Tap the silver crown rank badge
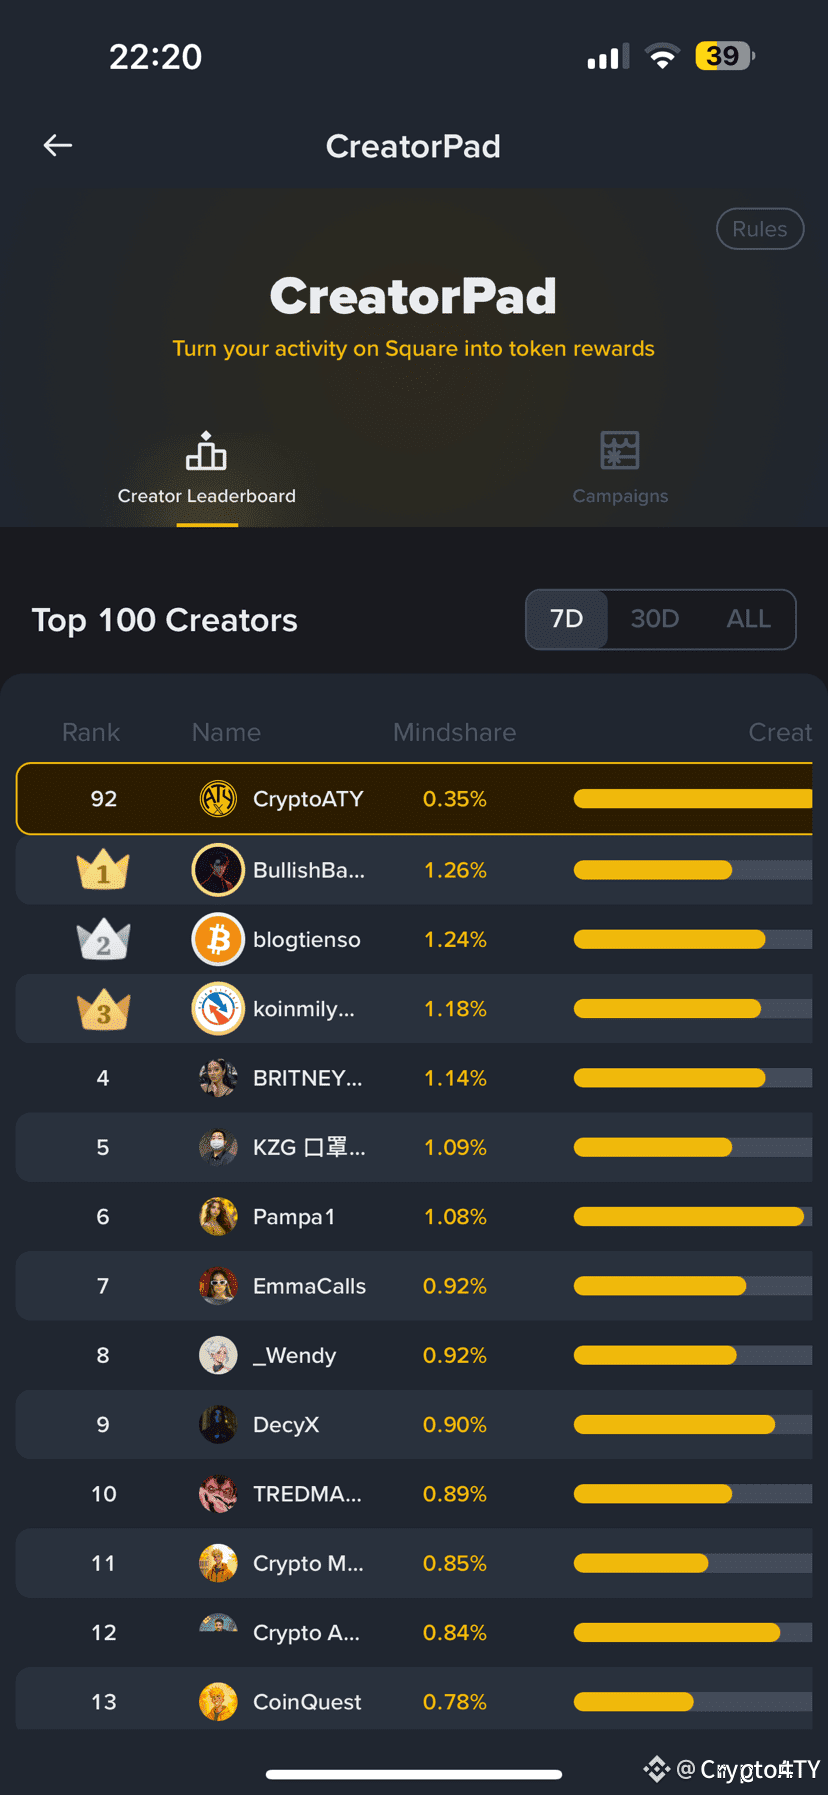Image resolution: width=828 pixels, height=1795 pixels. pos(103,939)
